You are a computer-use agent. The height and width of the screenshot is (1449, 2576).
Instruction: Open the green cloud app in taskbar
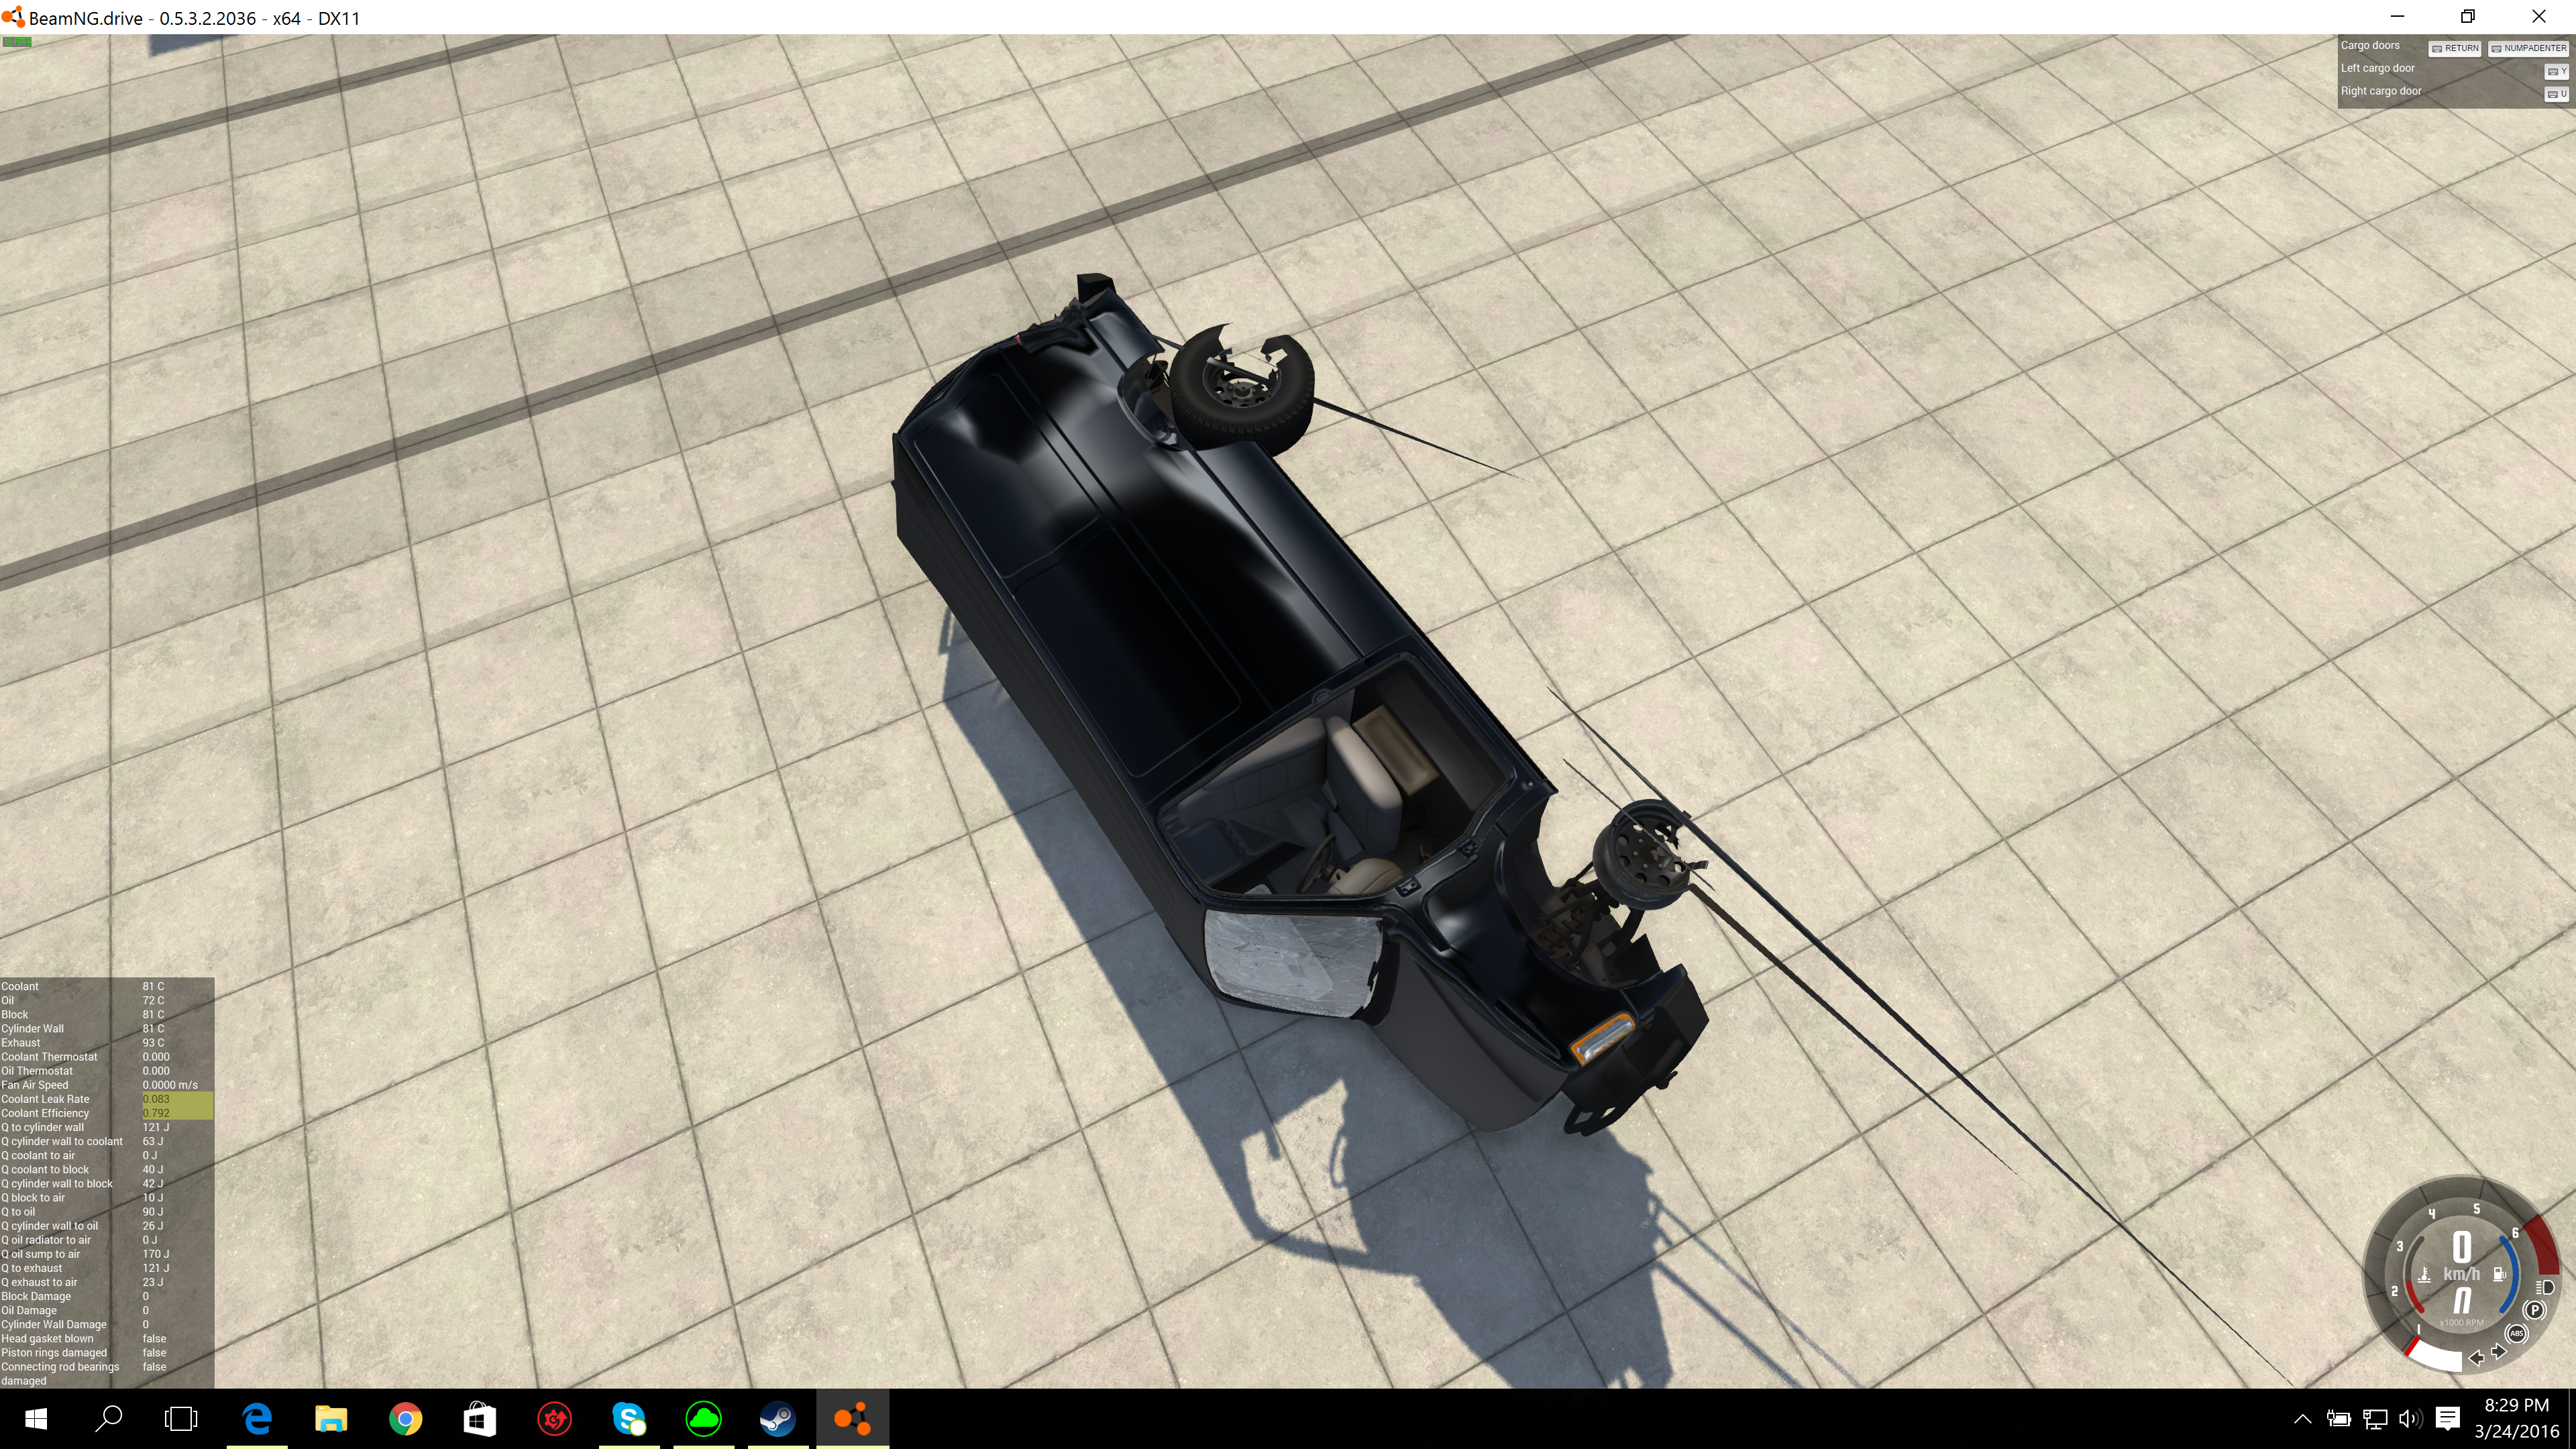[x=704, y=1418]
